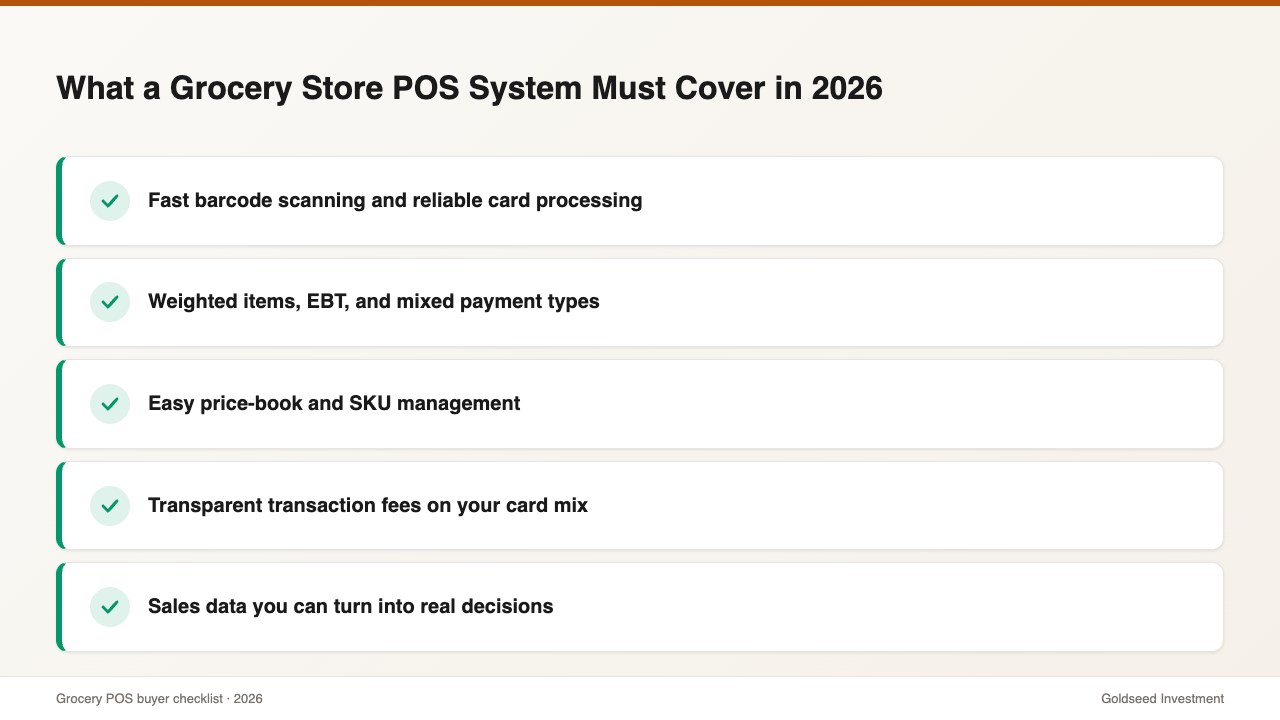Viewport: 1280px width, 720px height.
Task: Click footer text 'Grocery POS buyer checklist · 2026'
Action: pyautogui.click(x=159, y=699)
